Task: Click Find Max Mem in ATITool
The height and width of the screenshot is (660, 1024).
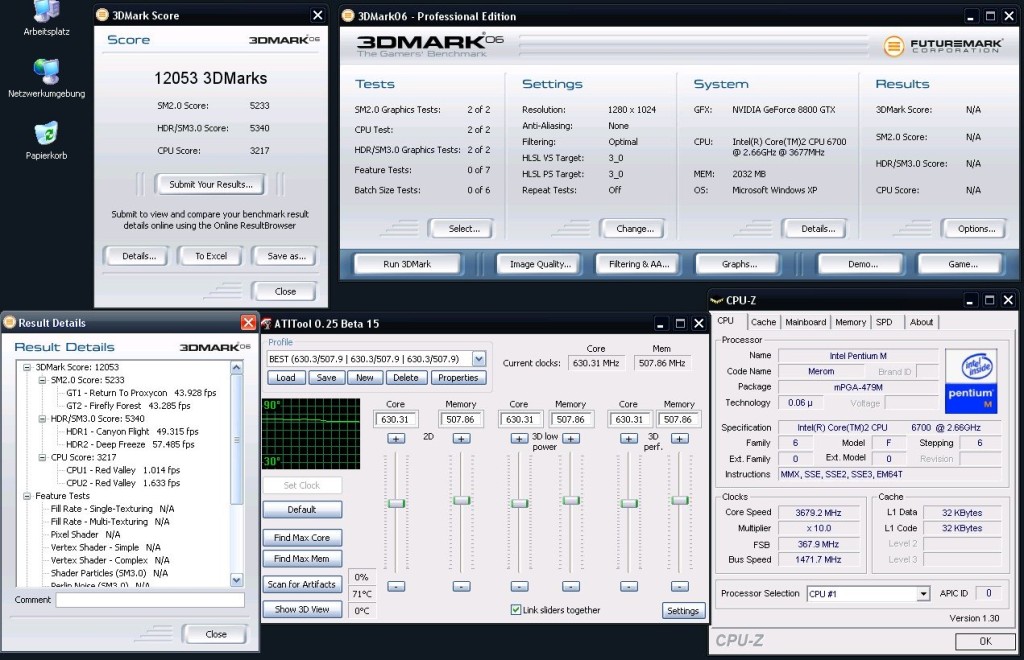Action: tap(302, 558)
